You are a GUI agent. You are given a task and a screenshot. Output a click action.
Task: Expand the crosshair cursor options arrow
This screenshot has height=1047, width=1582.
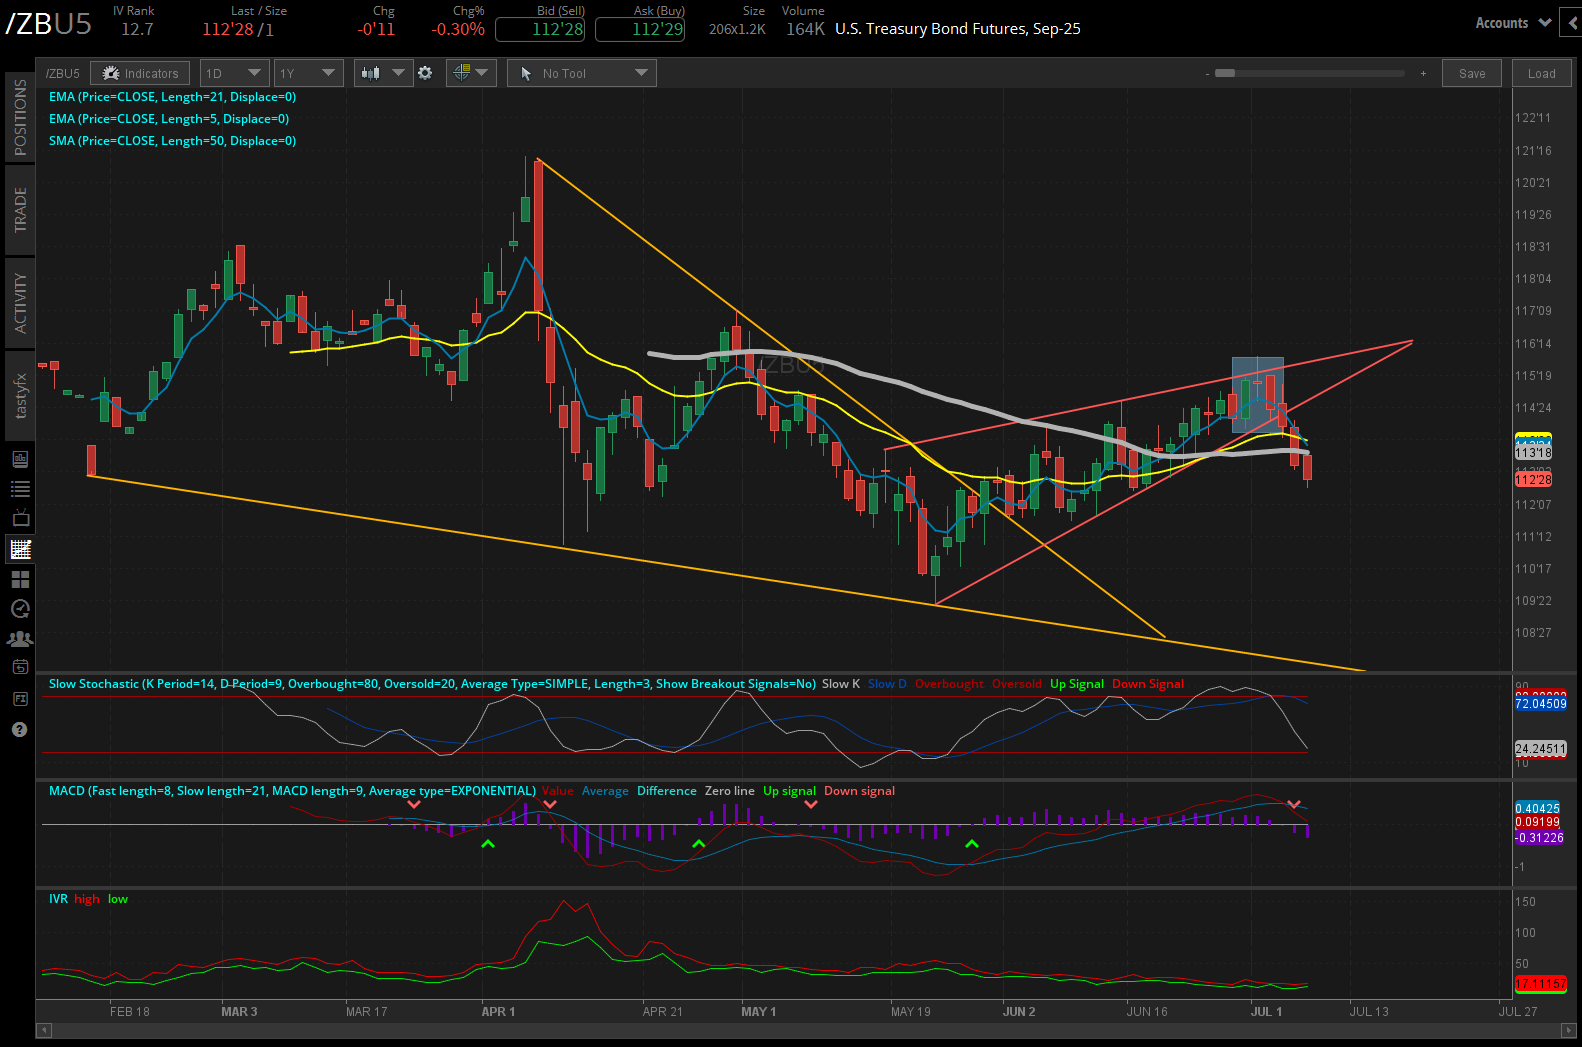482,73
